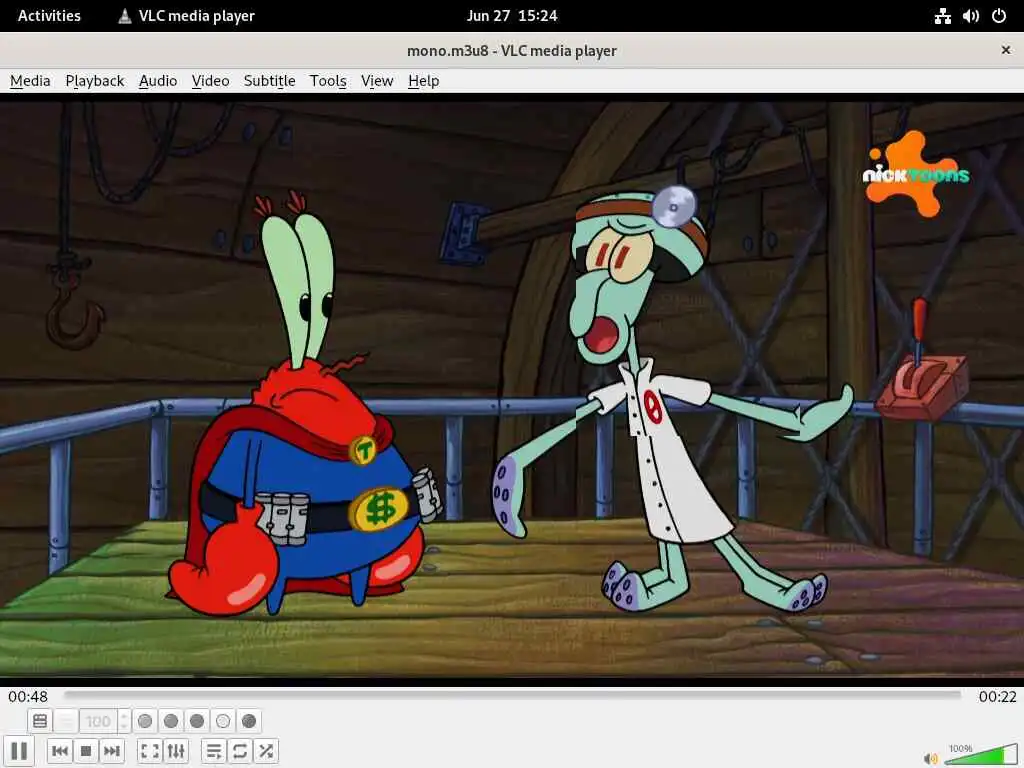This screenshot has height=768, width=1024.
Task: Click the video display area
Action: pyautogui.click(x=512, y=389)
